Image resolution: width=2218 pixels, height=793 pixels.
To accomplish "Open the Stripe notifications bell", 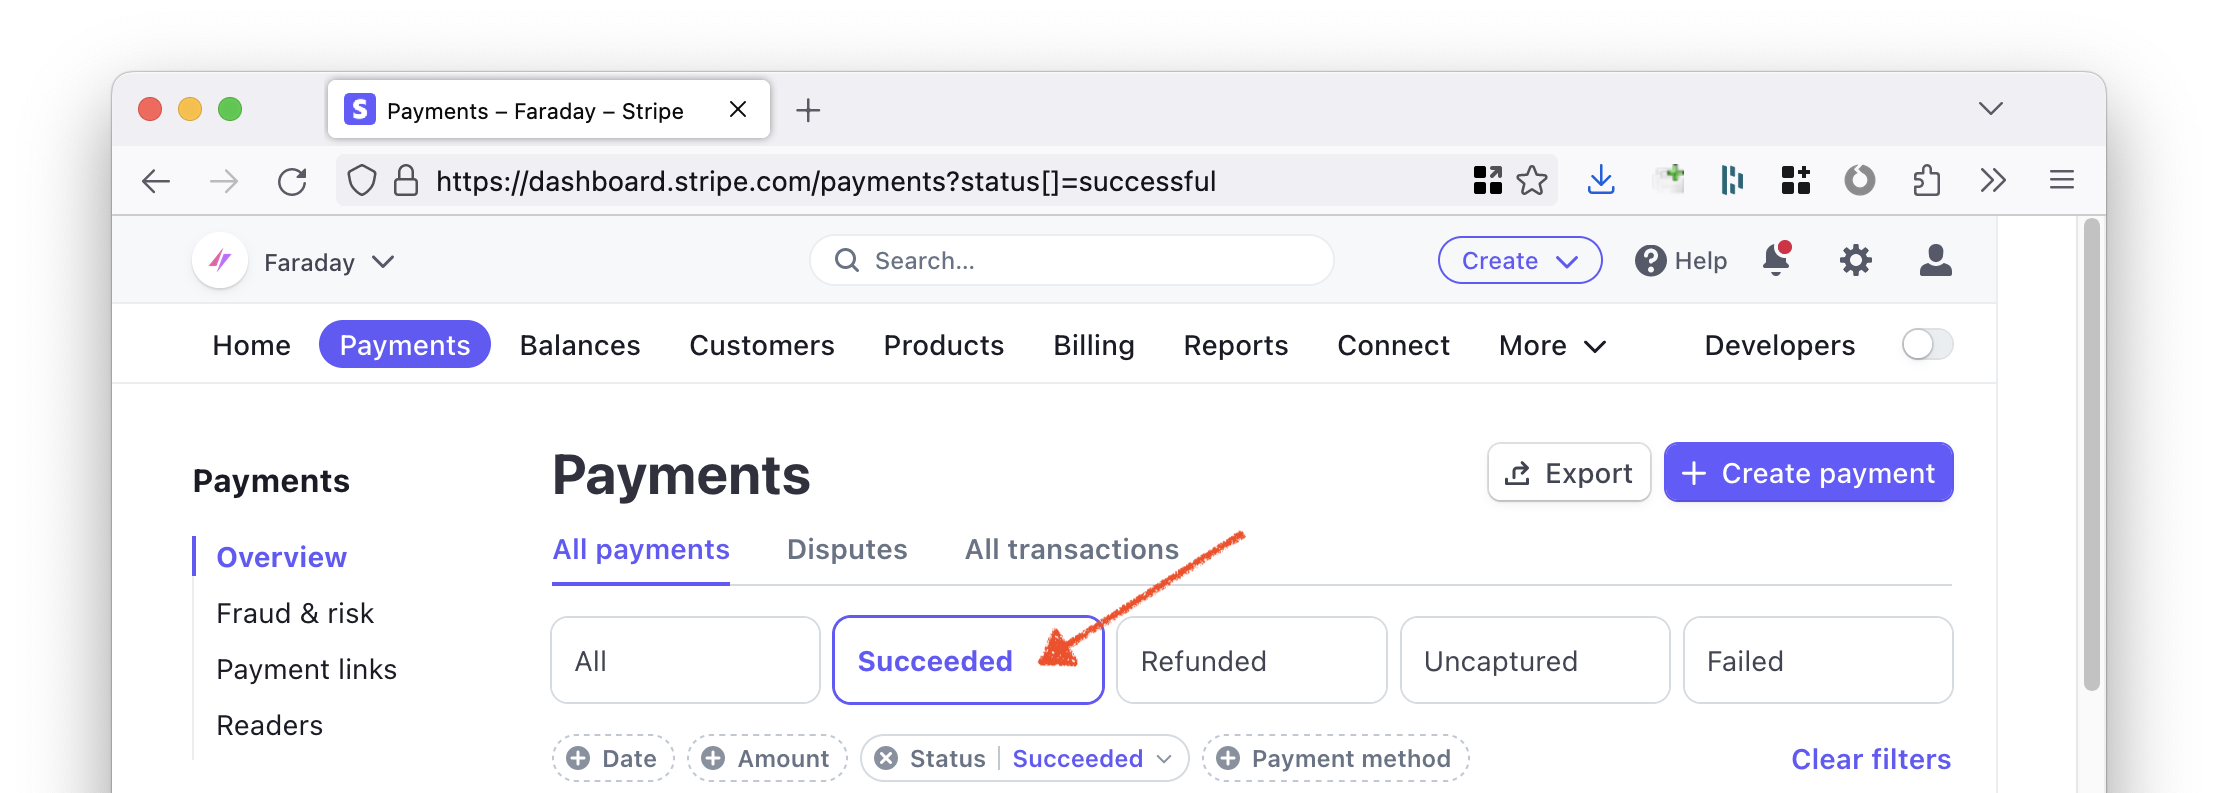I will [x=1776, y=260].
